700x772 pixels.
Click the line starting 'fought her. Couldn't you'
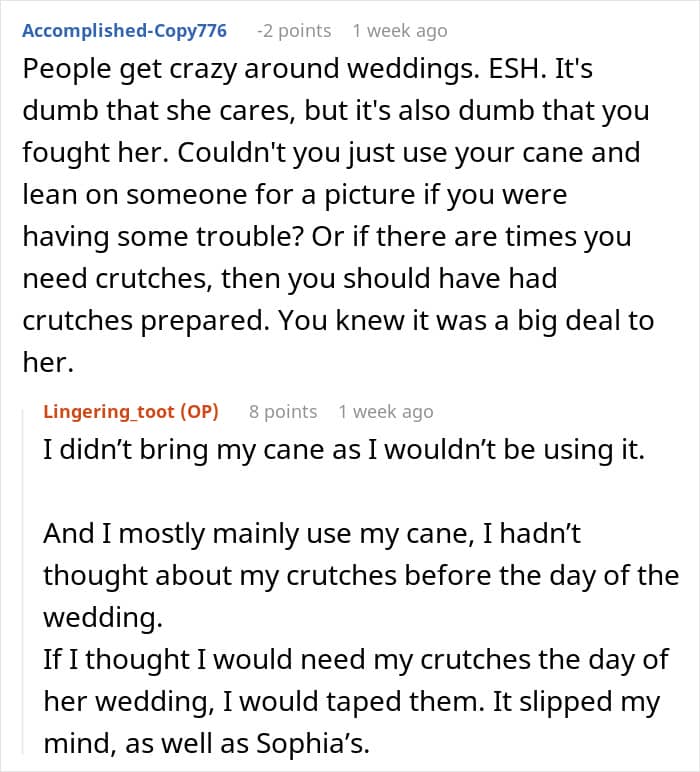pyautogui.click(x=331, y=153)
